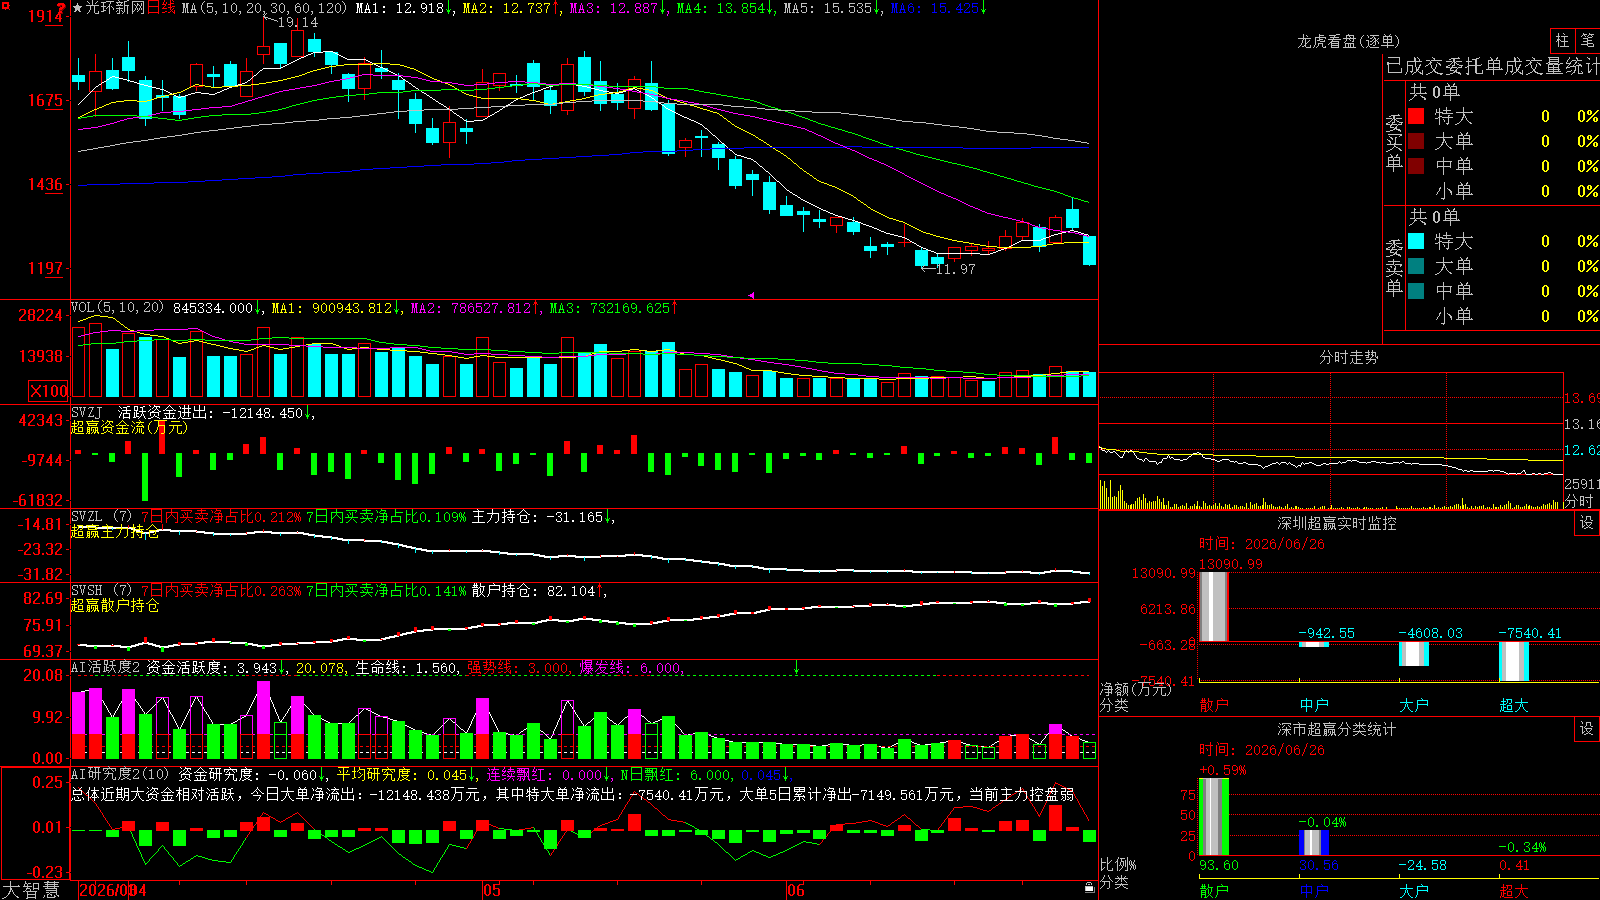The width and height of the screenshot is (1600, 900).
Task: Switch order view with the 柱 button
Action: click(x=1562, y=41)
